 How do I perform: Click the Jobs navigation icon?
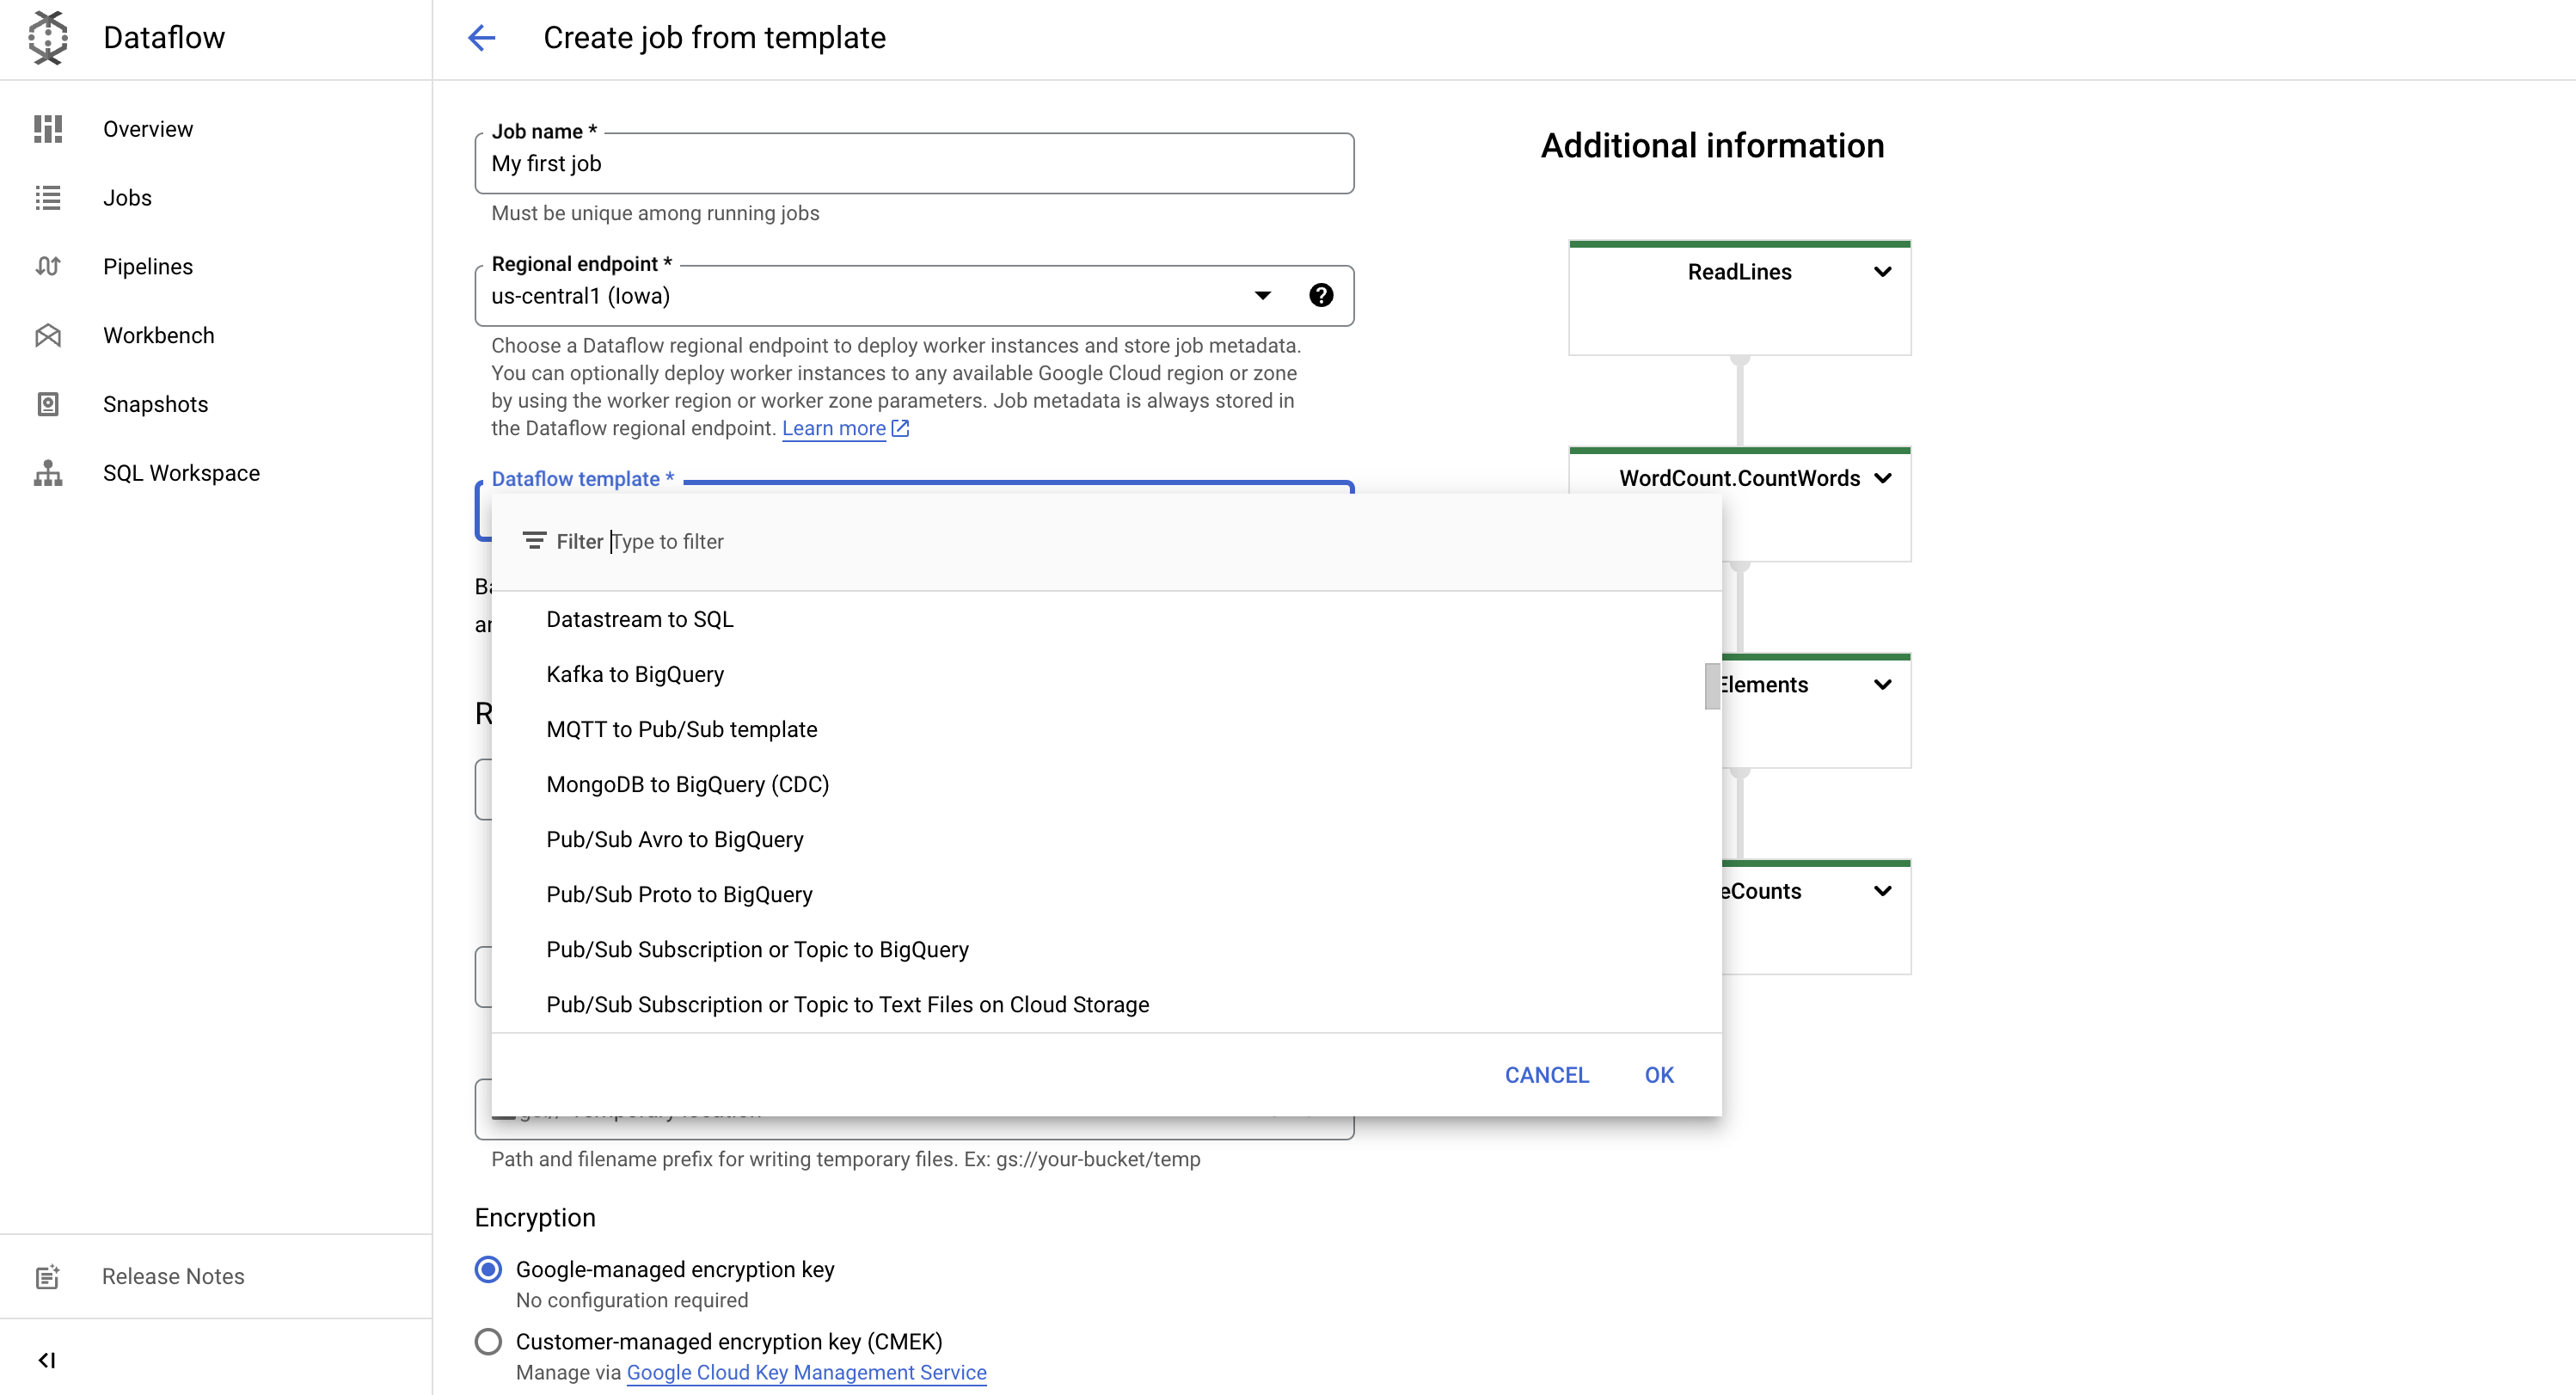[48, 198]
